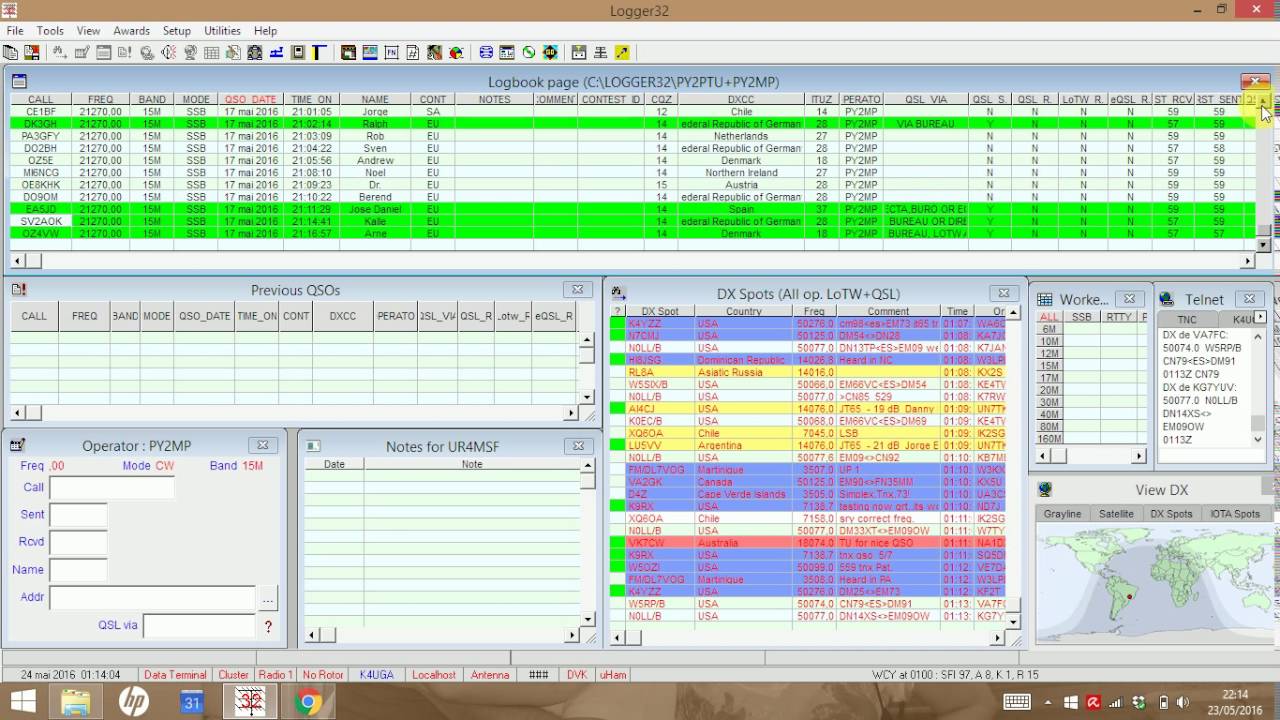Click the grid table toolbar icon
Image resolution: width=1280 pixels, height=720 pixels.
(x=211, y=52)
